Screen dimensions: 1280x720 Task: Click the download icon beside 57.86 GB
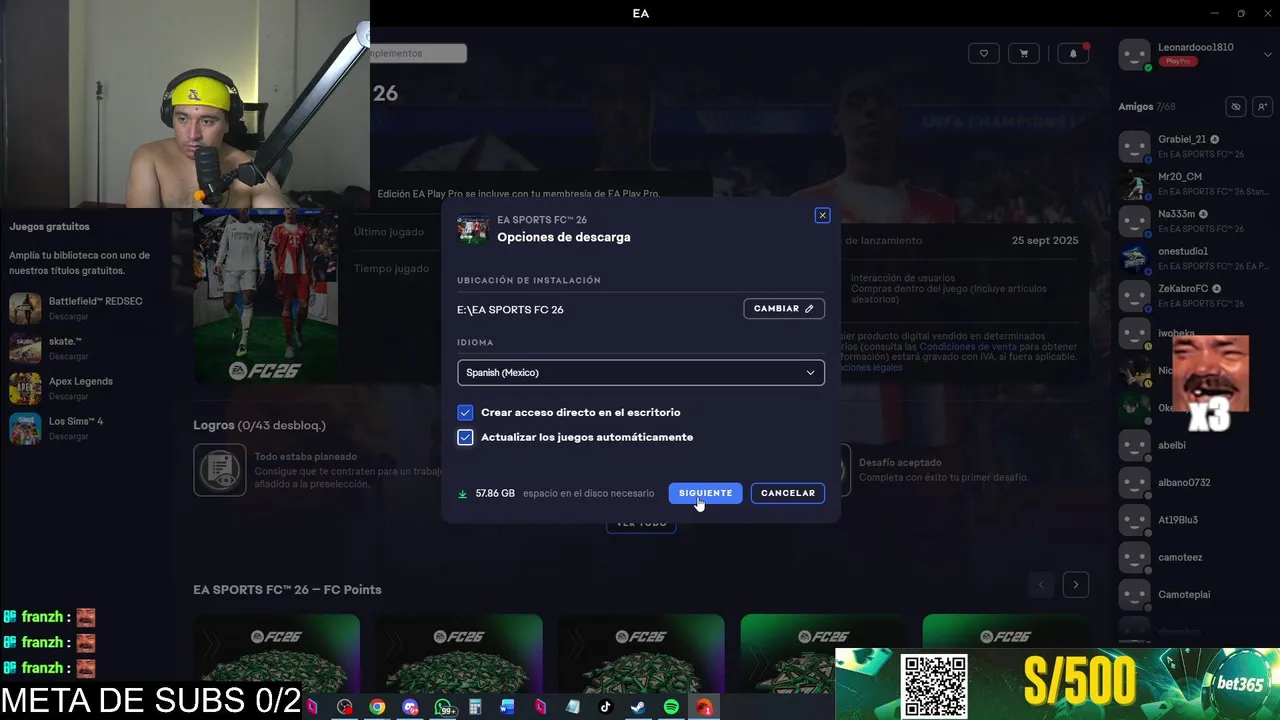click(x=462, y=493)
